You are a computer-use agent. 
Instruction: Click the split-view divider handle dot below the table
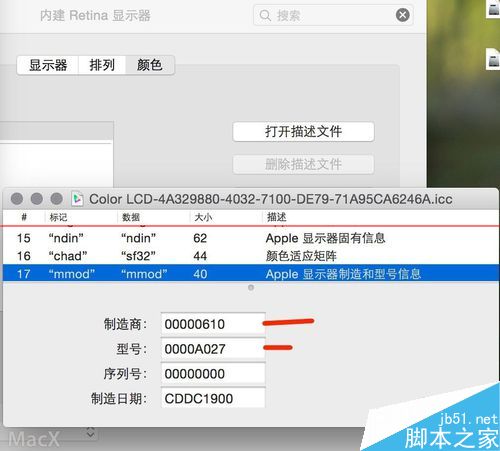(251, 287)
